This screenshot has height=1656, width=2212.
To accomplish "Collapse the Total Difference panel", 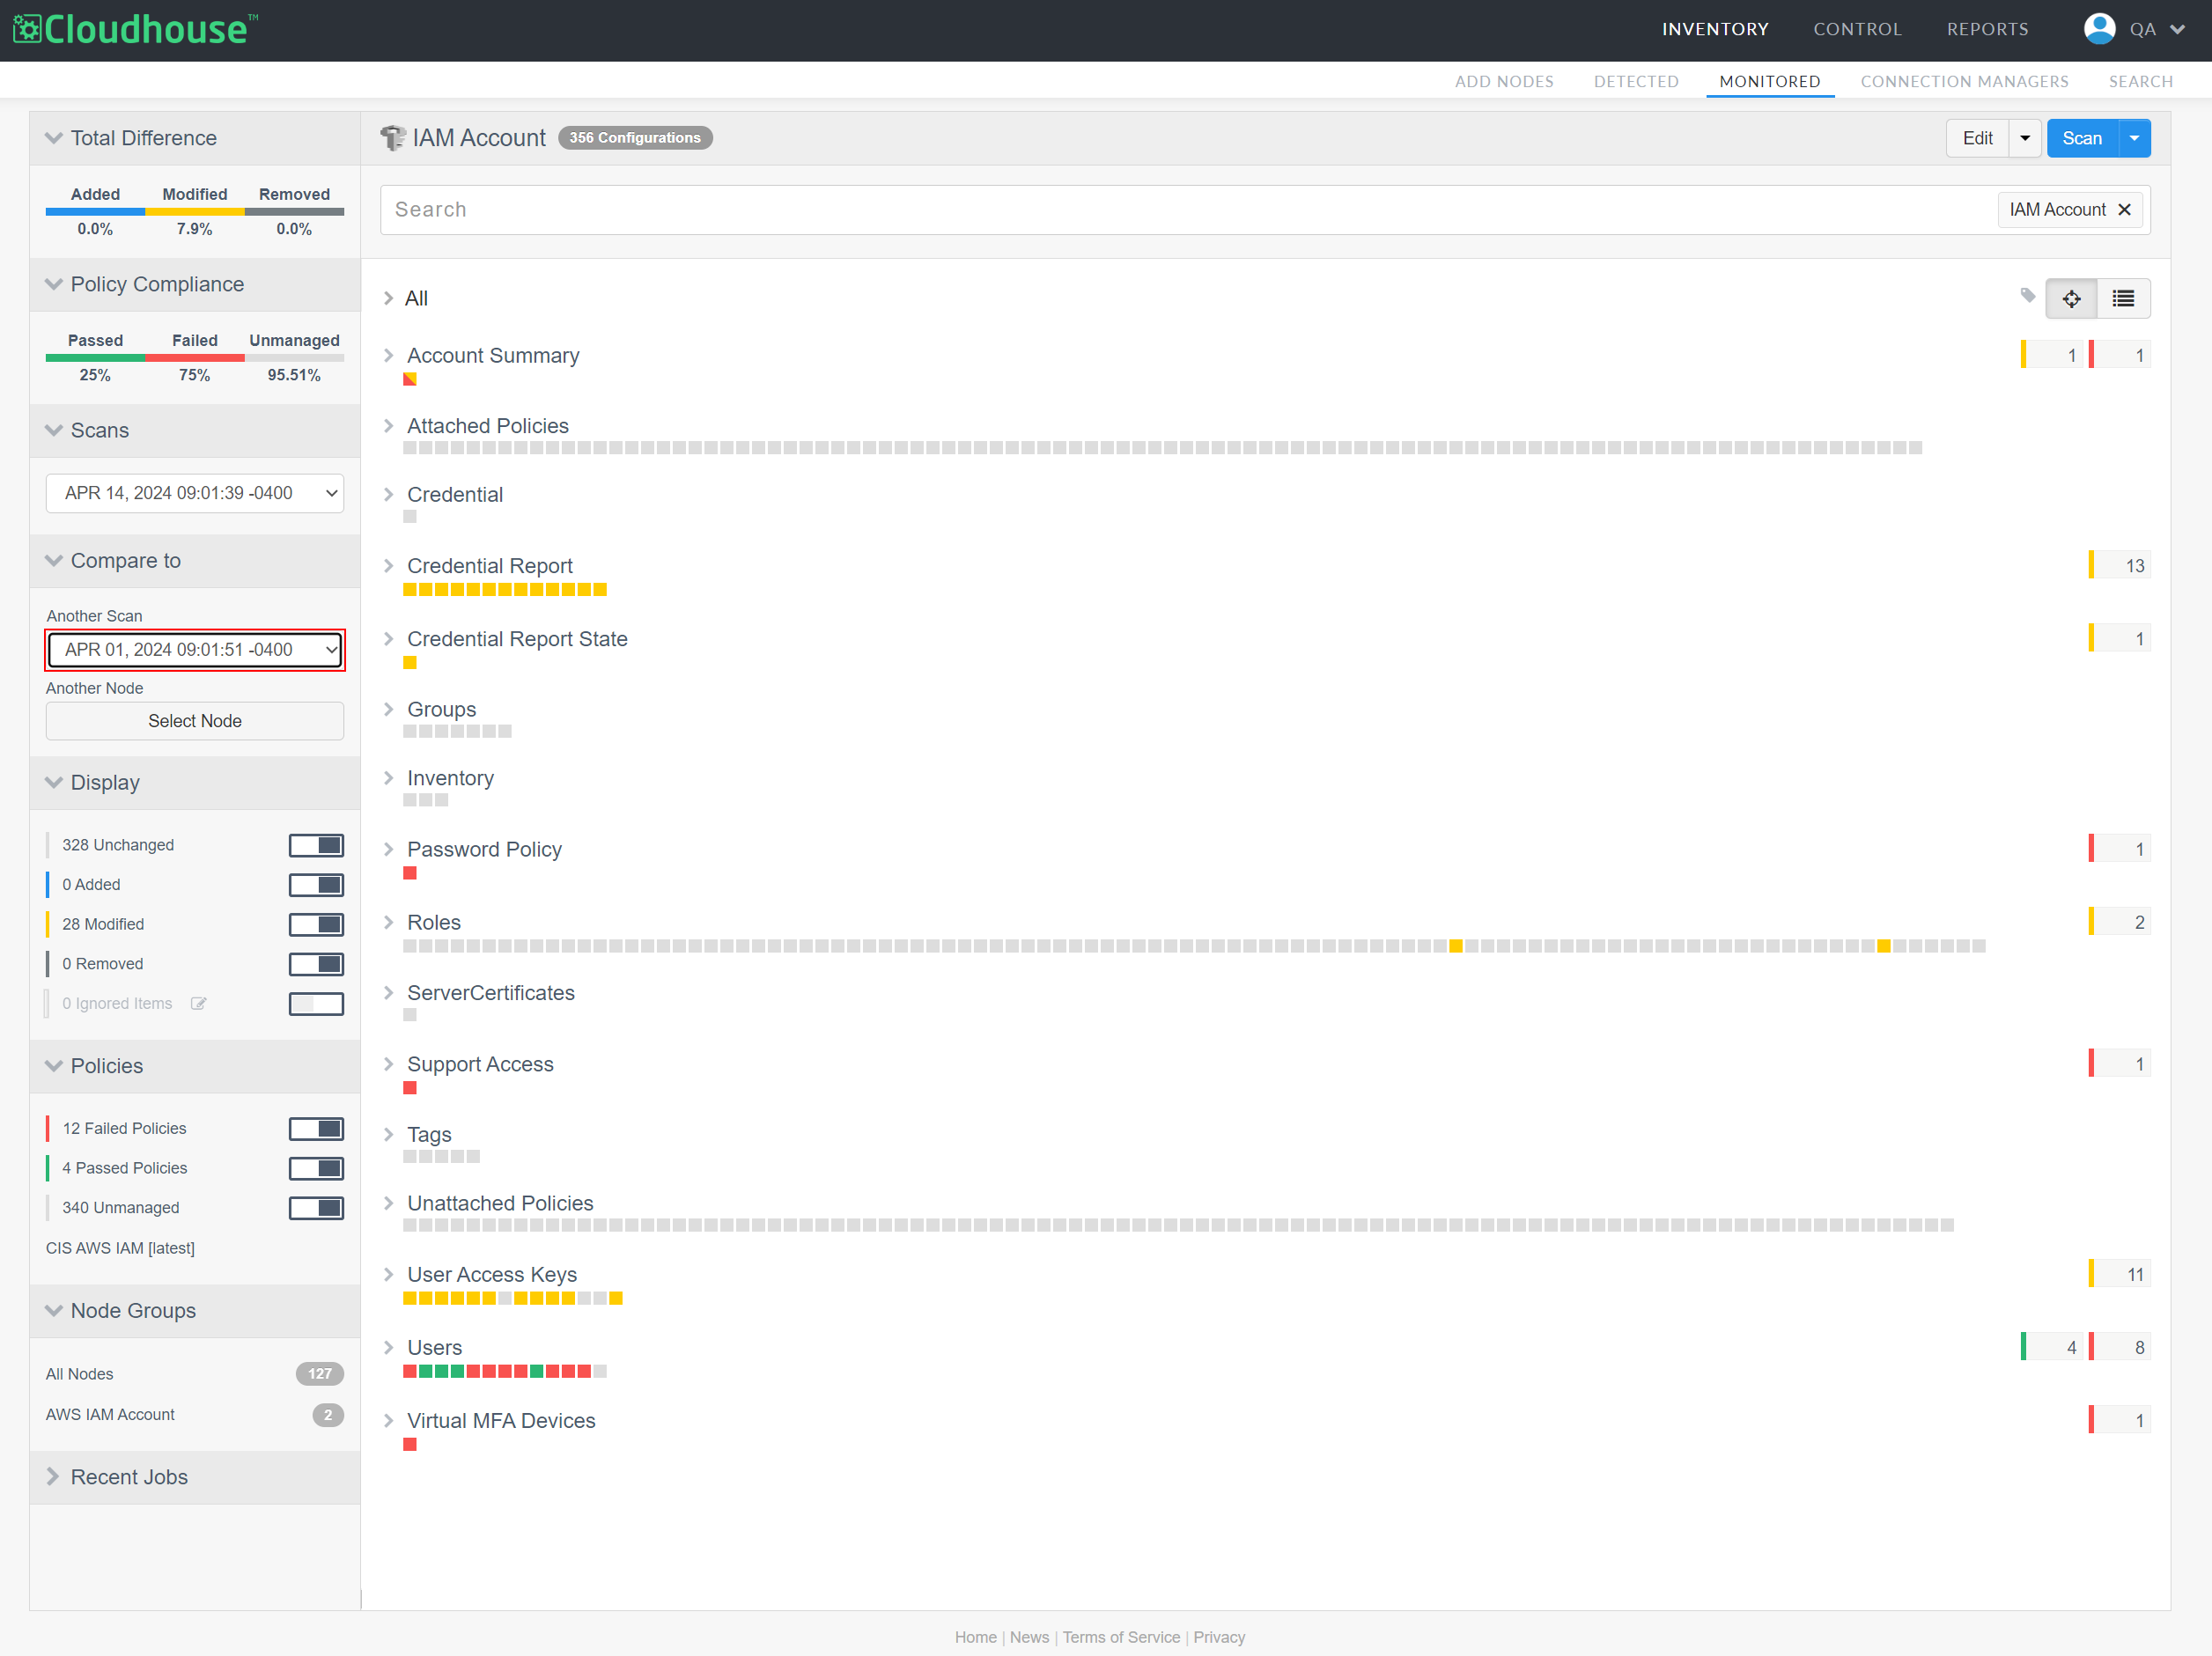I will tap(54, 138).
